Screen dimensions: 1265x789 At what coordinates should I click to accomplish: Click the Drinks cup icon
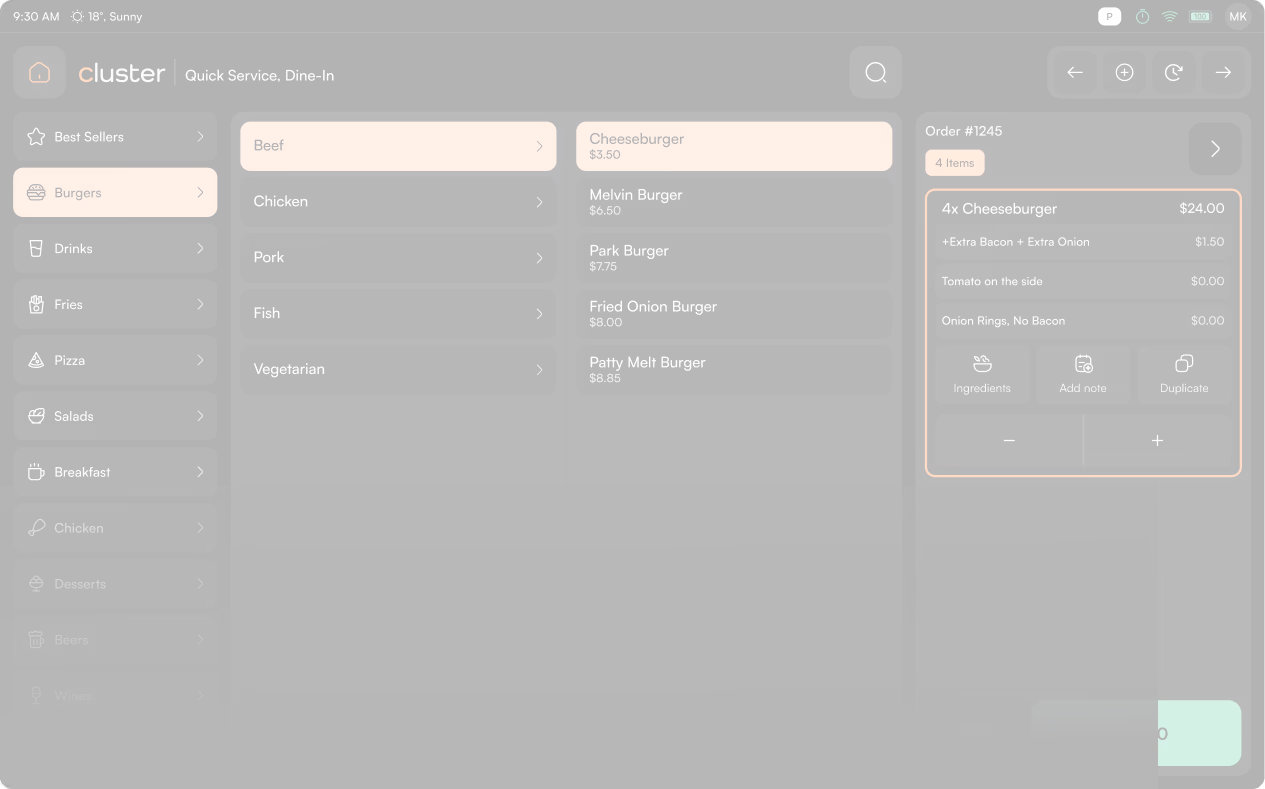[36, 249]
